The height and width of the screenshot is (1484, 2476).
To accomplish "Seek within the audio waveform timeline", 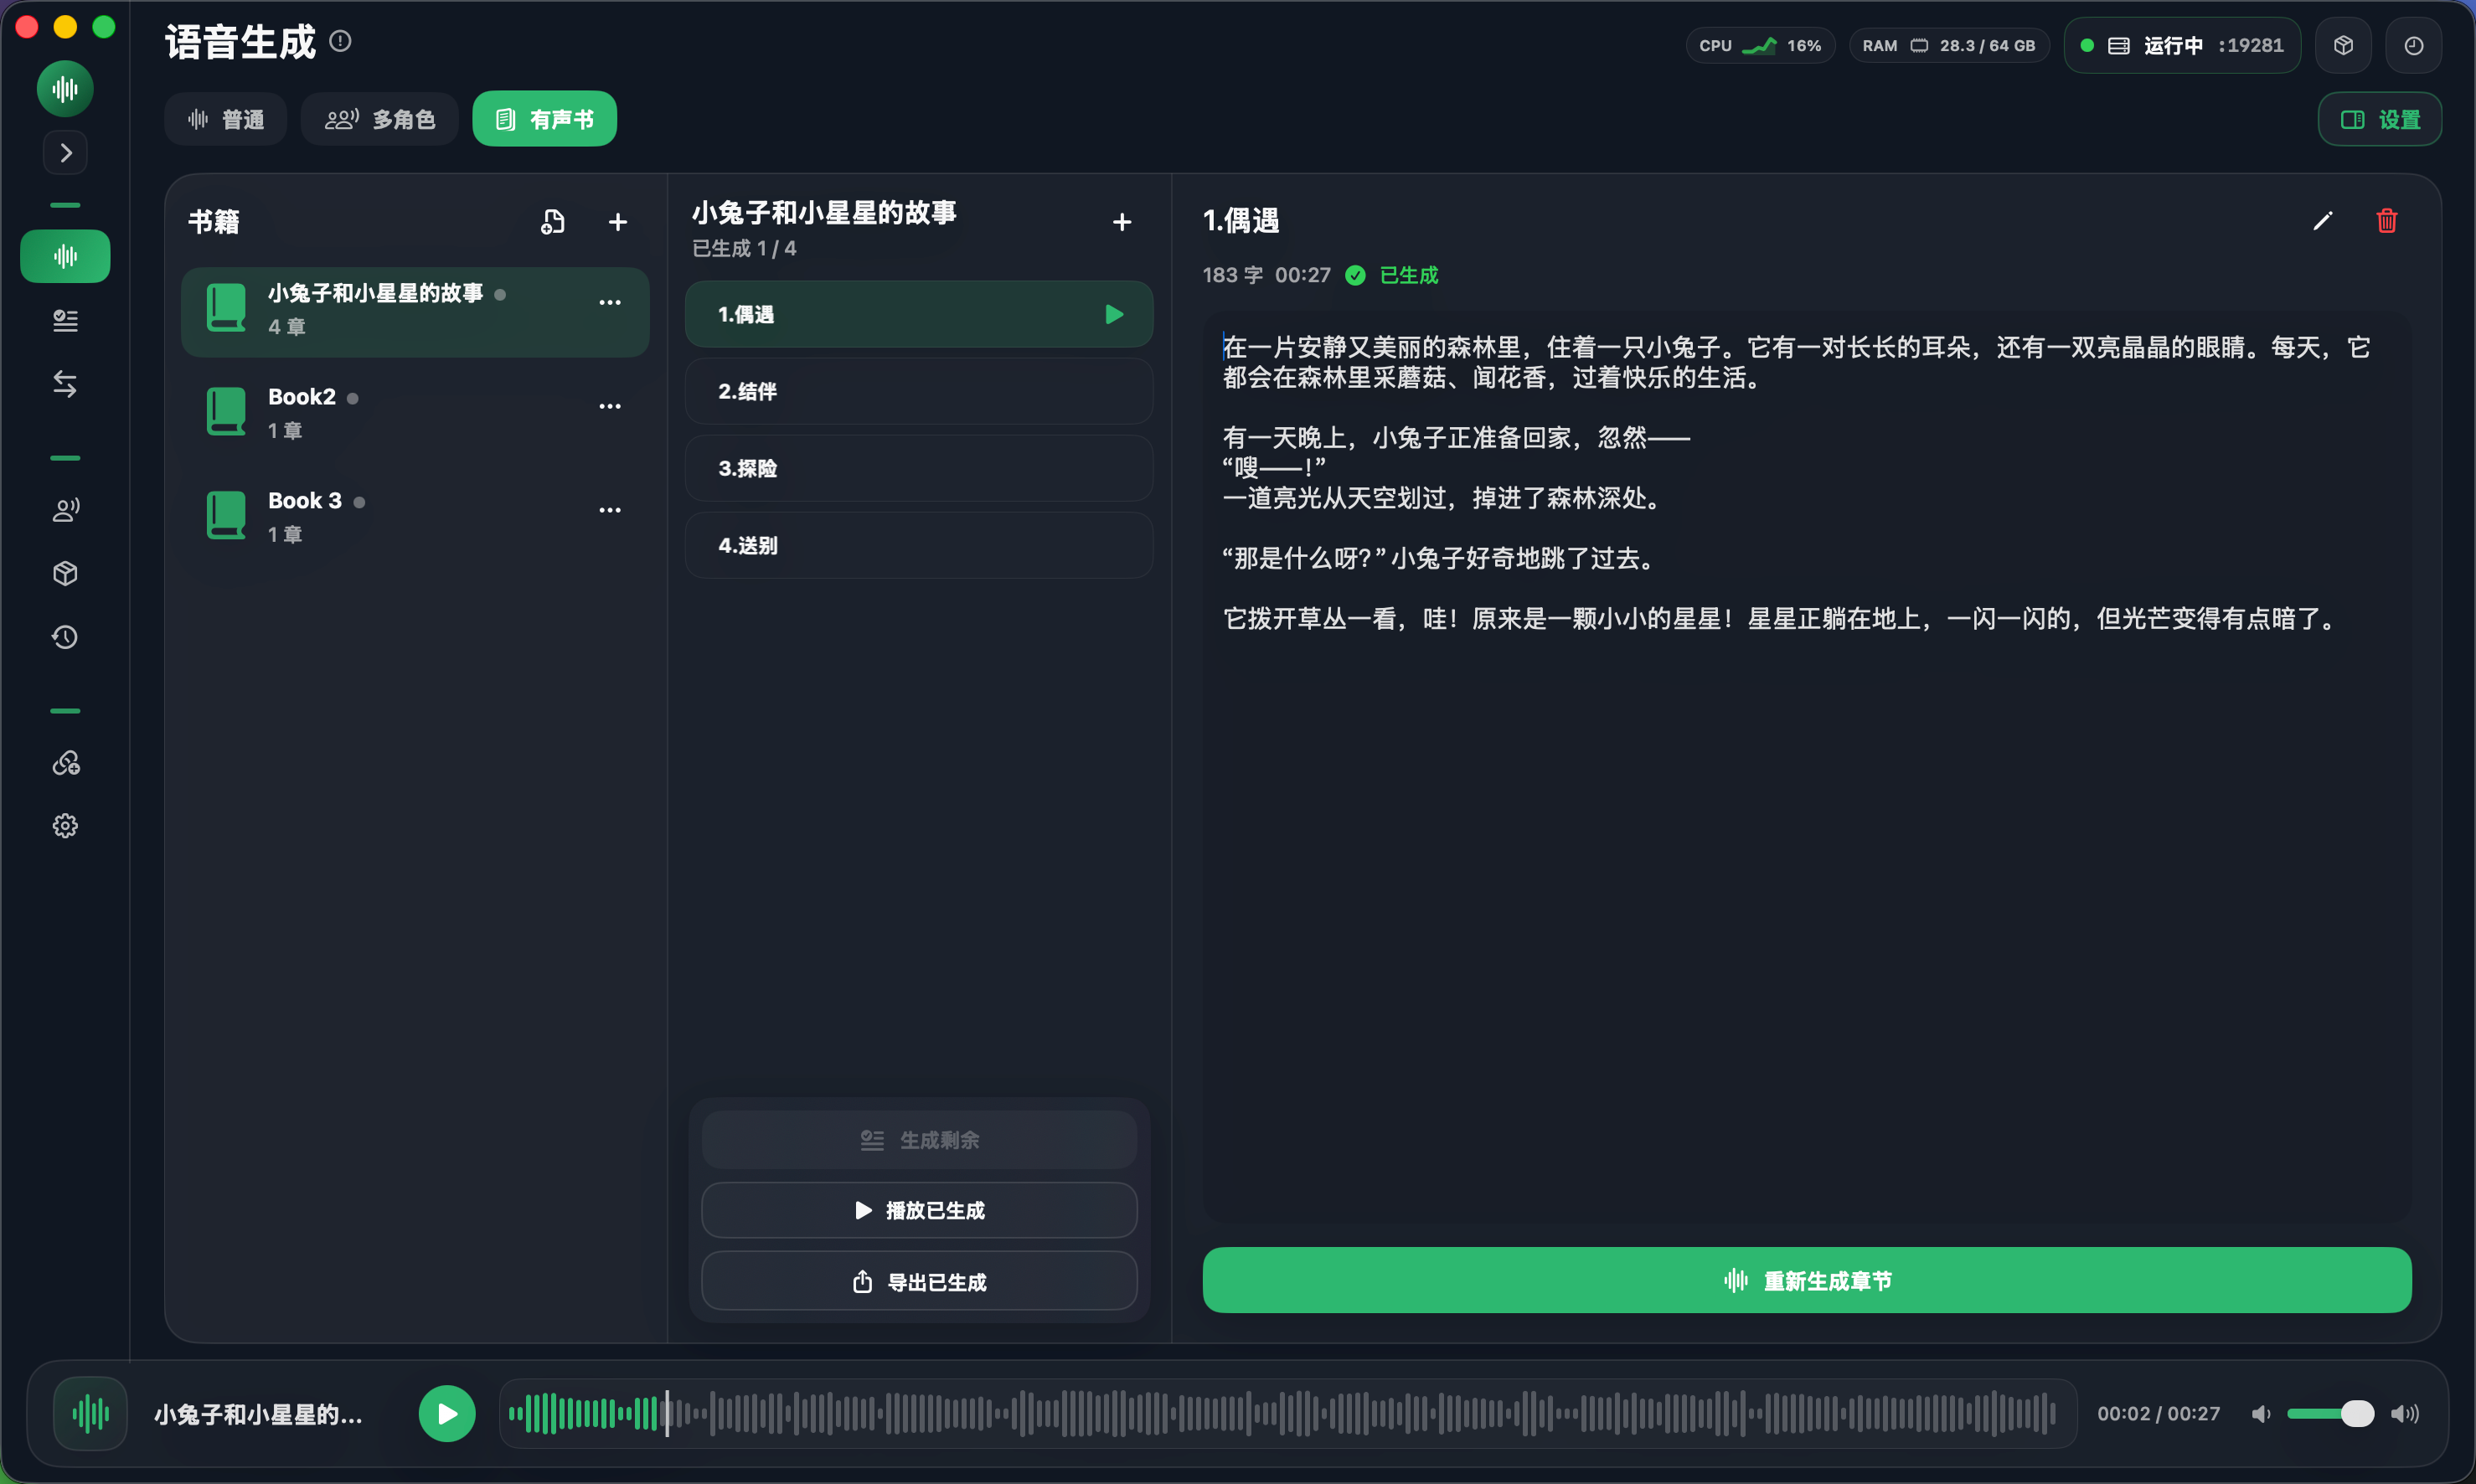I will point(1288,1414).
